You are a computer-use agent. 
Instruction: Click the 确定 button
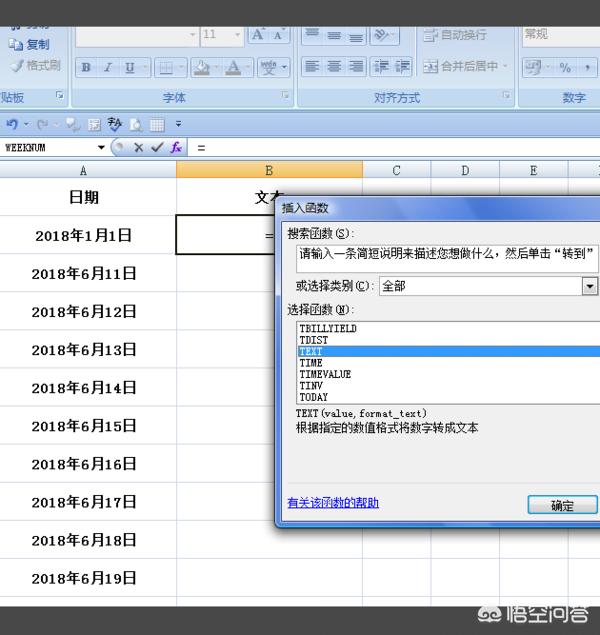(562, 505)
